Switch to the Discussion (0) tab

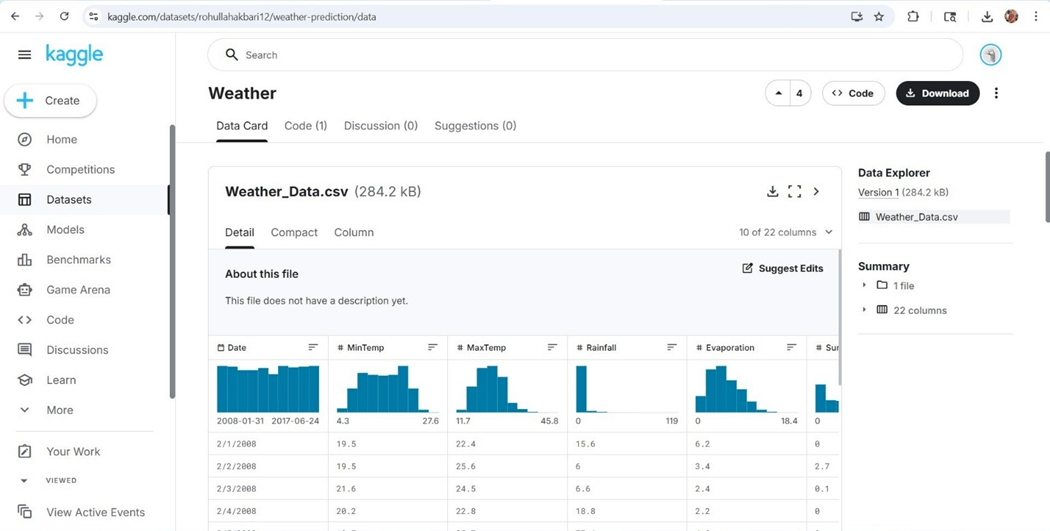pos(381,126)
